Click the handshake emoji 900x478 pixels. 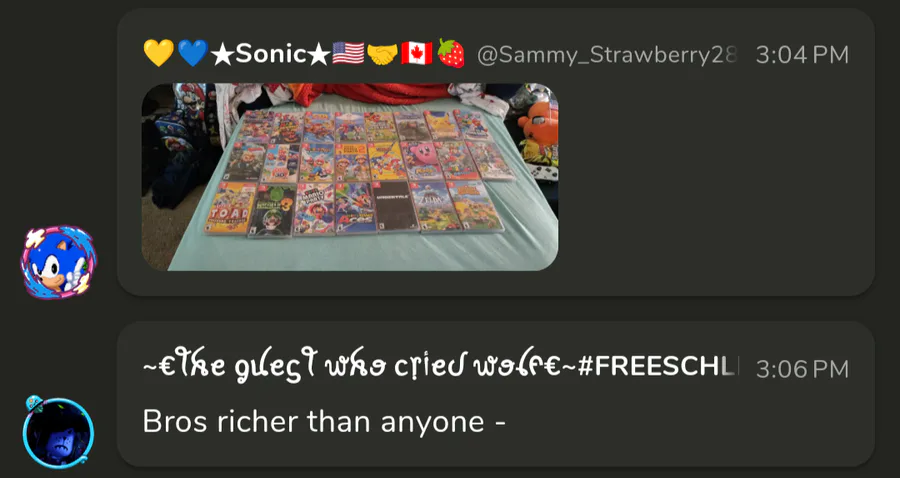382,54
